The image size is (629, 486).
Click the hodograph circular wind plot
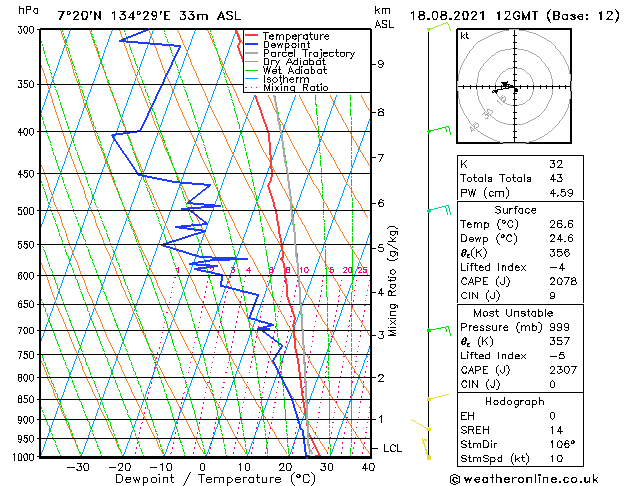pos(514,86)
